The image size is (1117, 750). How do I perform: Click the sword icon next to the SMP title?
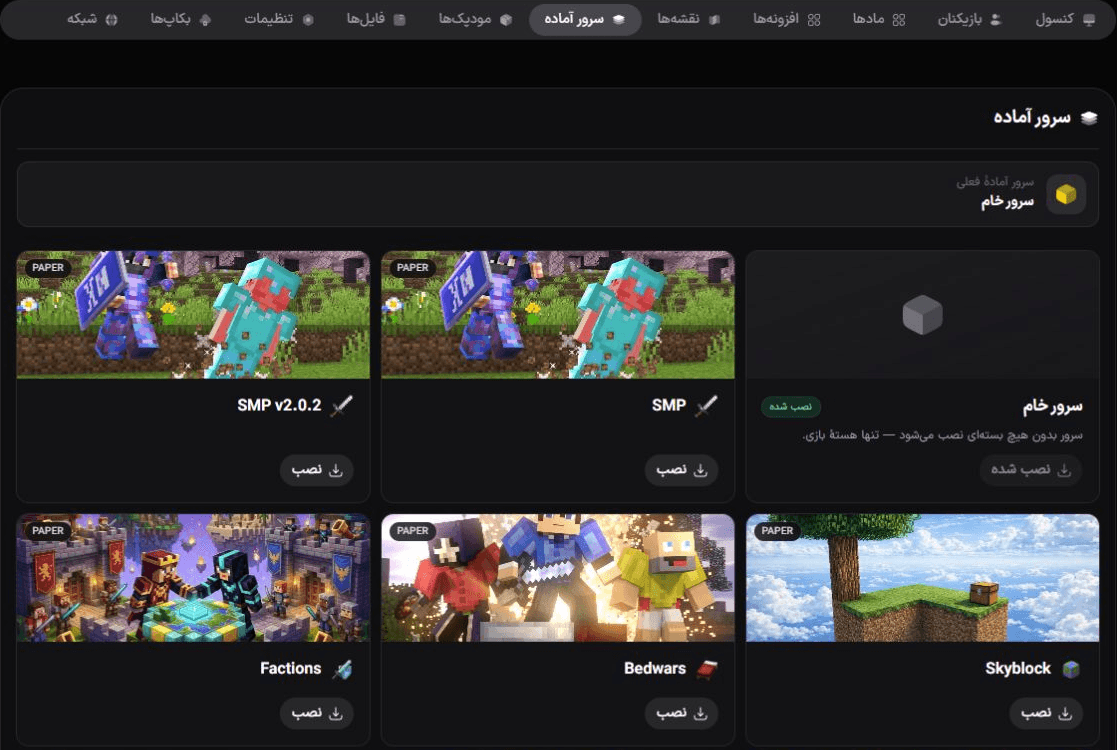(707, 405)
